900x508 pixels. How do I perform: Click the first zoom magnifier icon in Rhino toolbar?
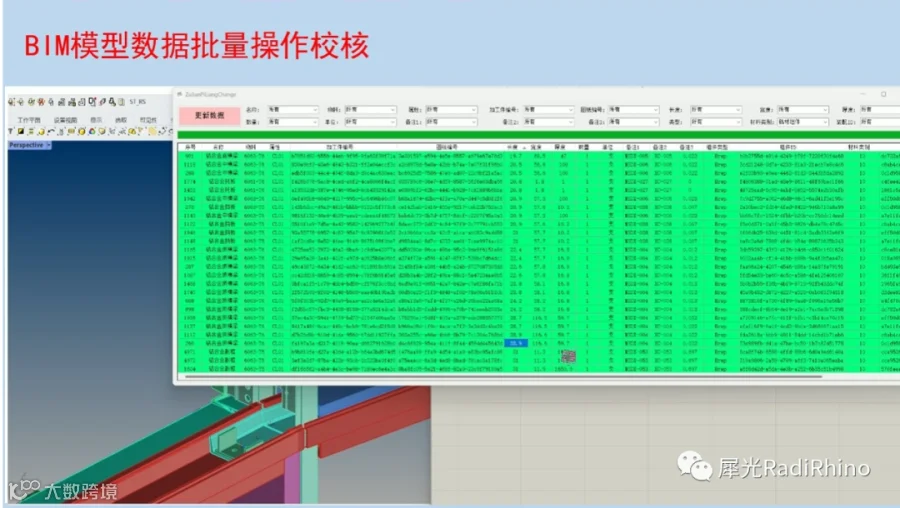[11, 102]
